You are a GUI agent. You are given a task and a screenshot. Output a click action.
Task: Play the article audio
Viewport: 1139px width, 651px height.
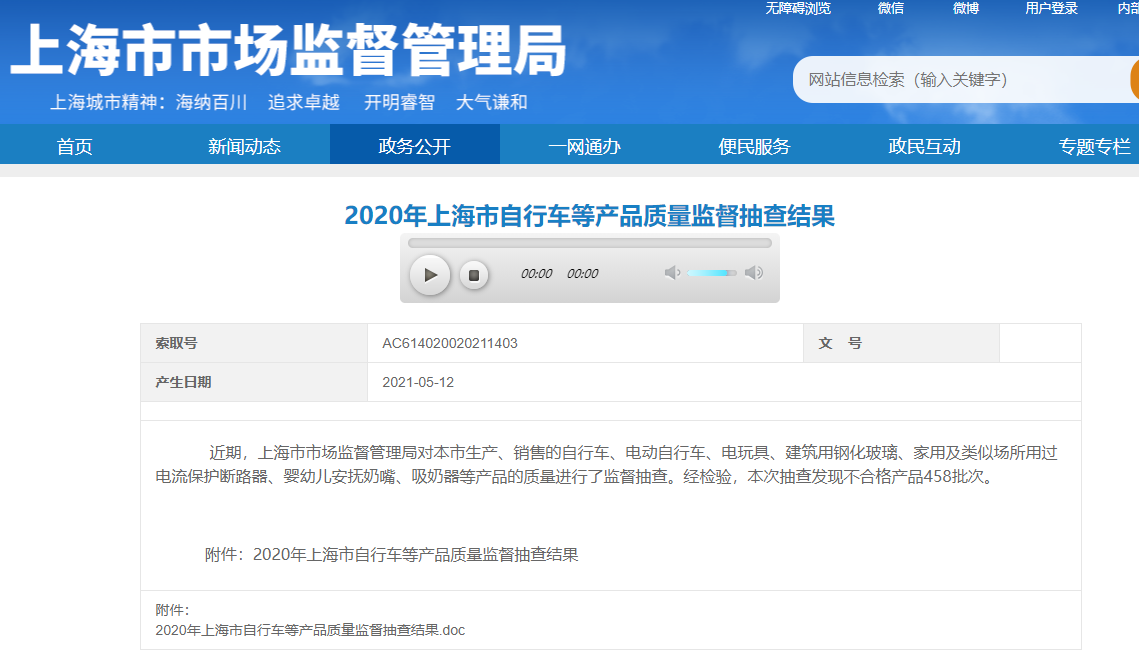[430, 275]
